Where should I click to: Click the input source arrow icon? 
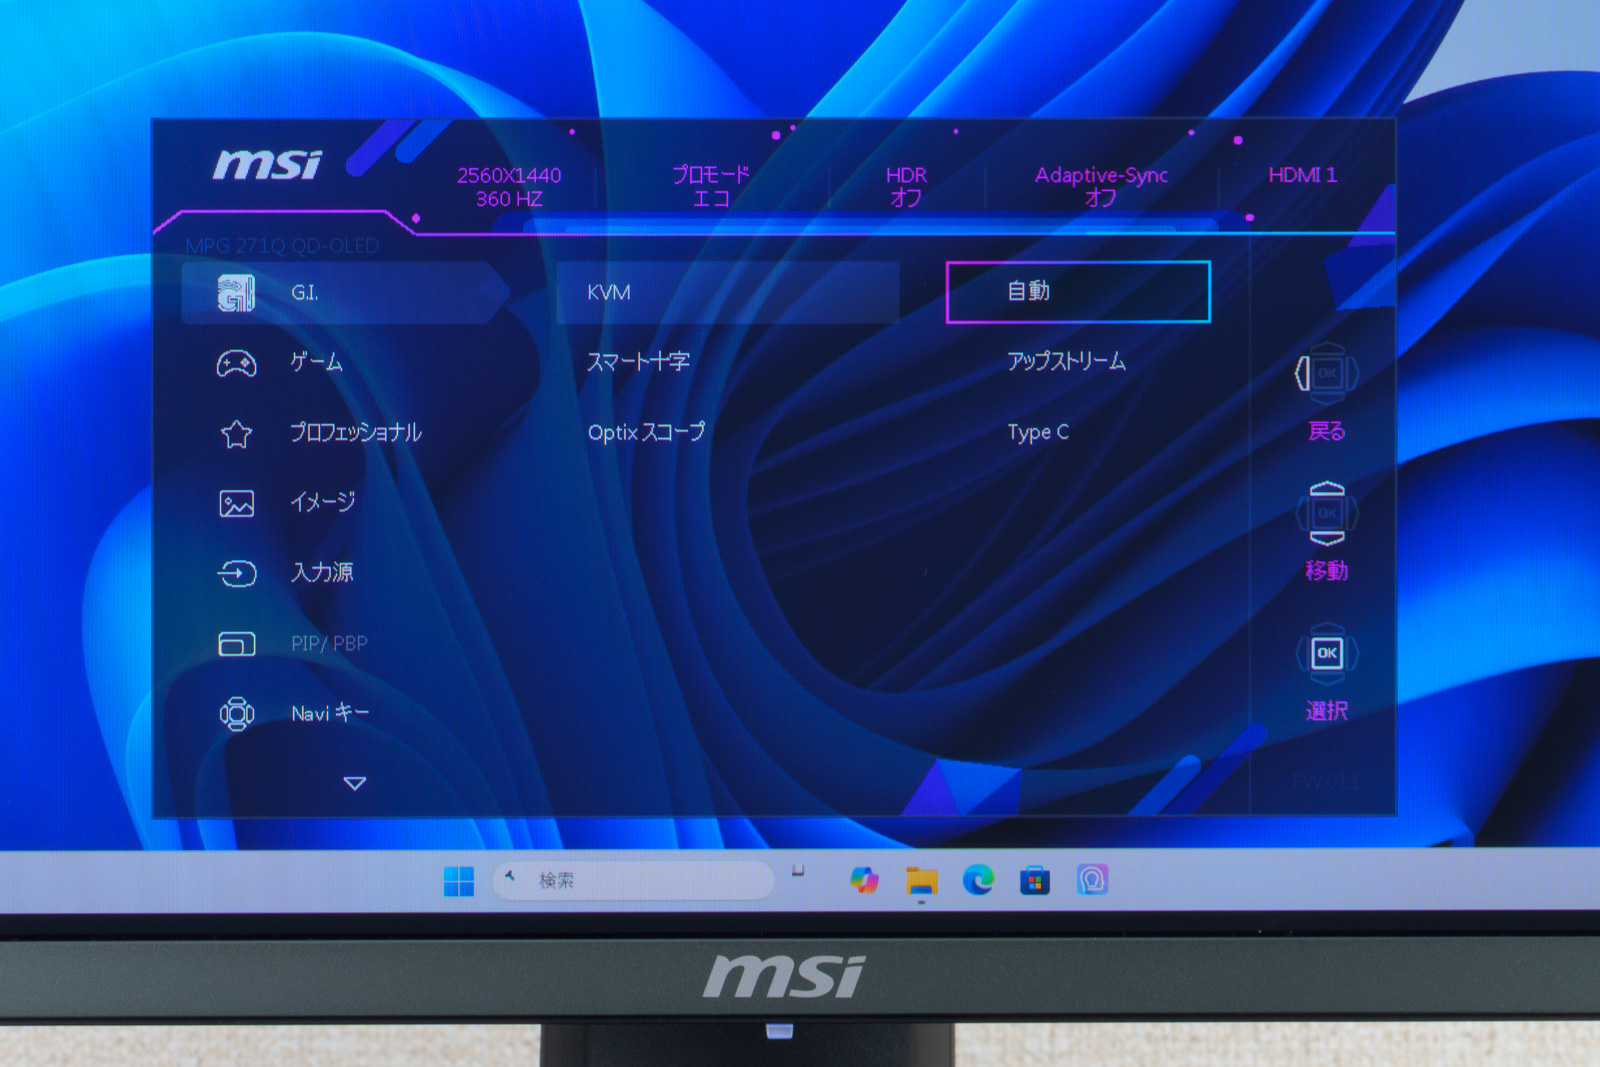237,573
